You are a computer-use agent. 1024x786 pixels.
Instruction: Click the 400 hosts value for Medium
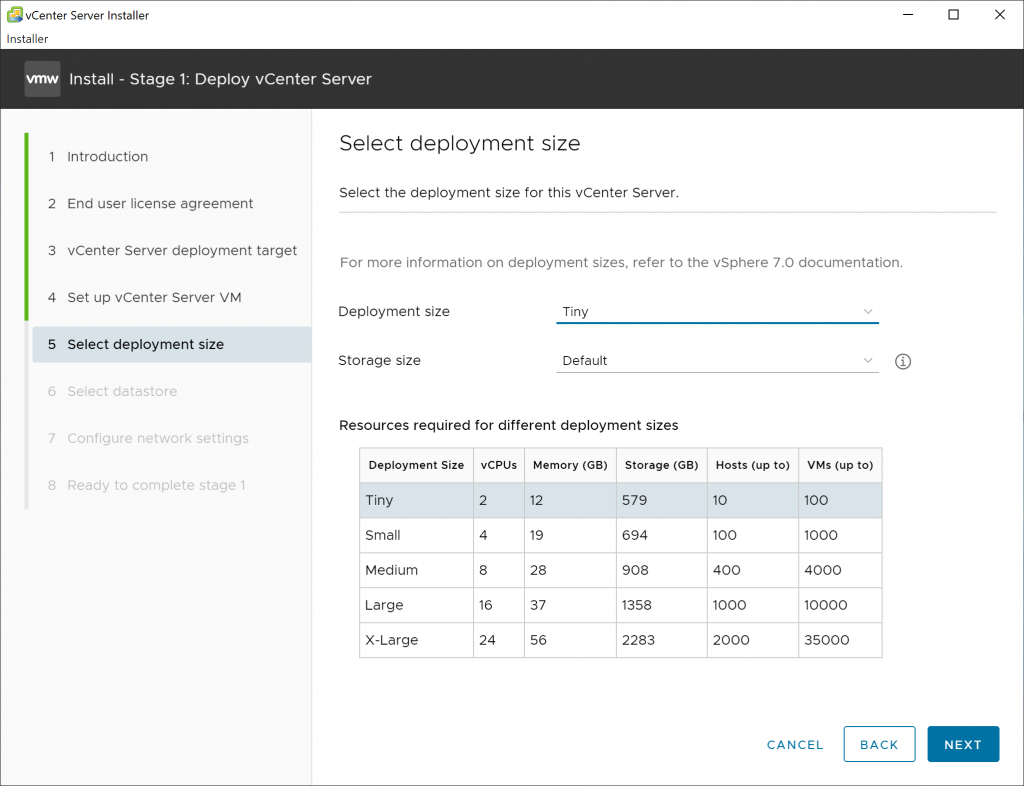pyautogui.click(x=726, y=570)
